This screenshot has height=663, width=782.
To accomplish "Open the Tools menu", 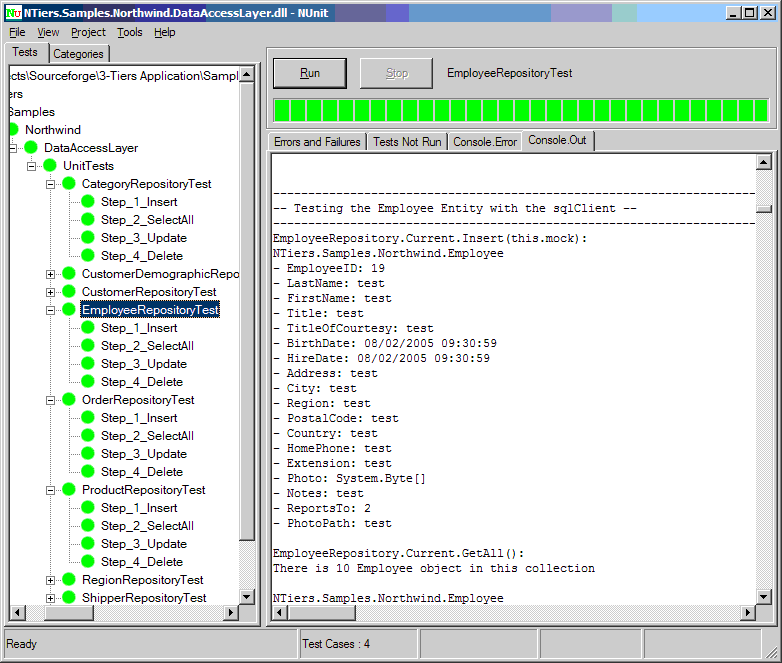I will coord(130,32).
